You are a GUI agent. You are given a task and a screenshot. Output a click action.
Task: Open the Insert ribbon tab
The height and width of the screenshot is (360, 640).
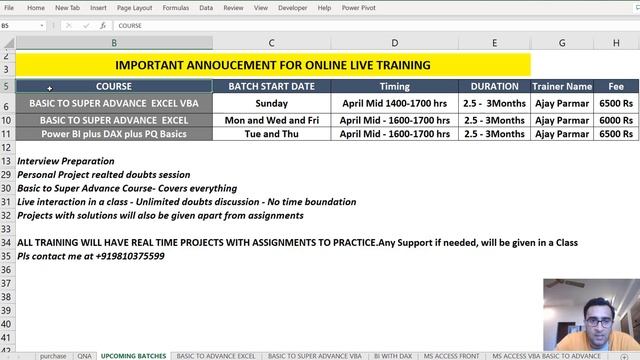[x=98, y=8]
